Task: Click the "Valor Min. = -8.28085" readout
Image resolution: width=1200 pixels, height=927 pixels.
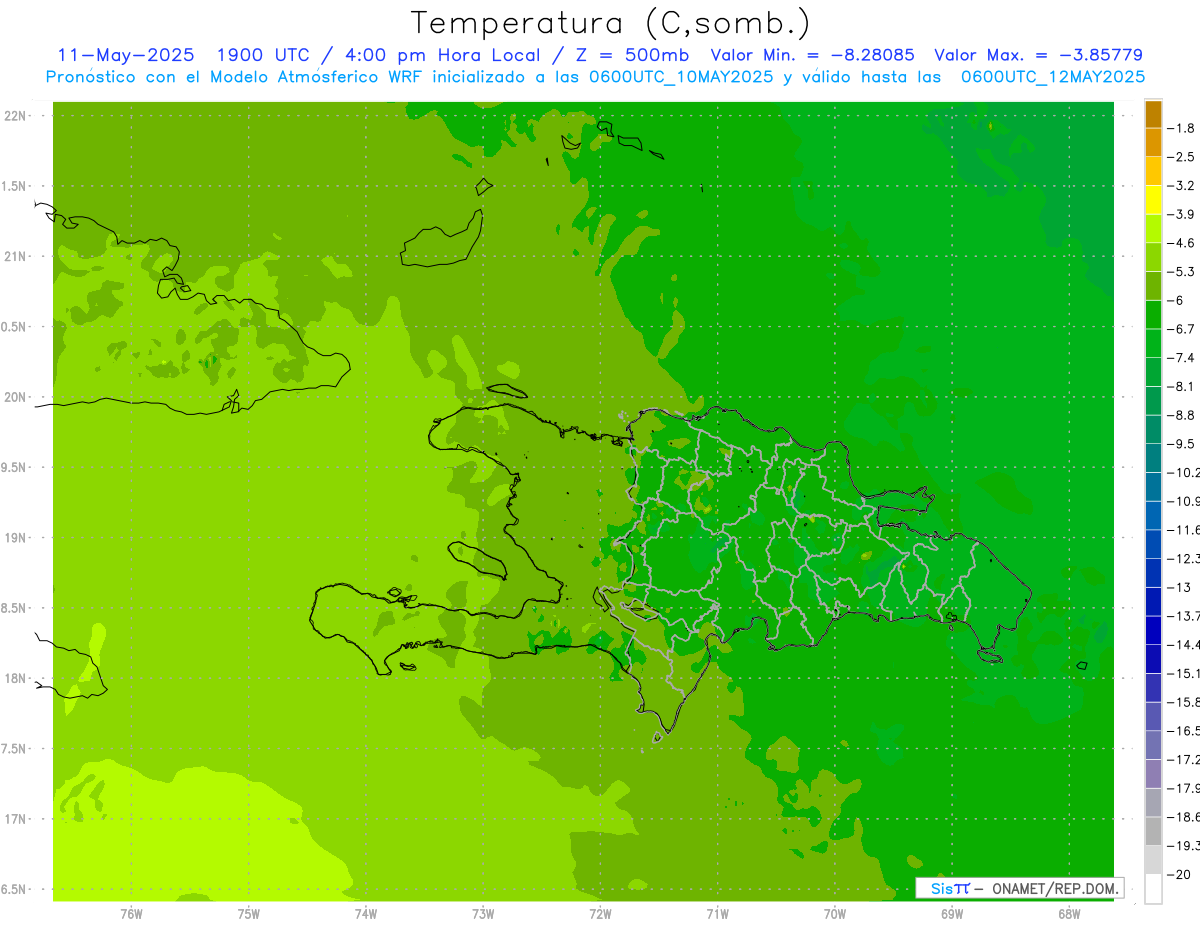Action: 812,55
